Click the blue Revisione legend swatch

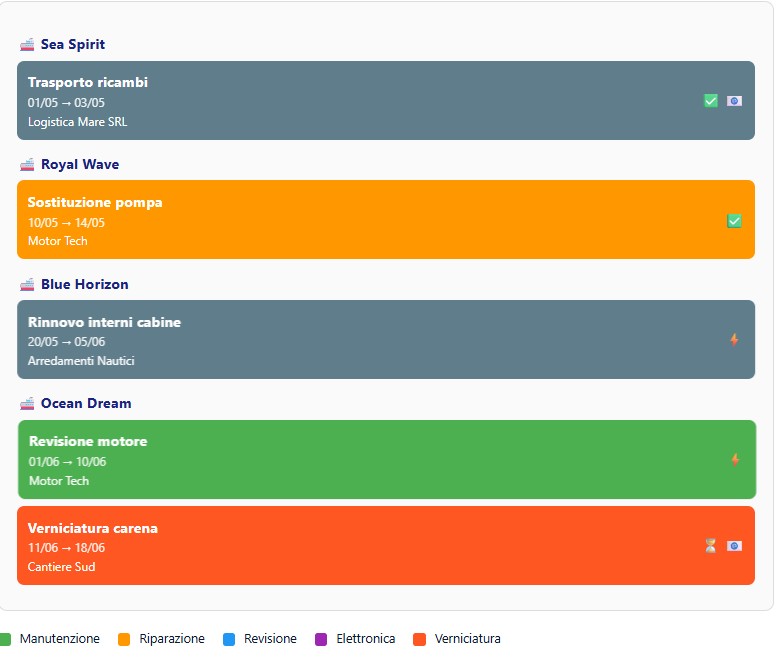tap(229, 639)
